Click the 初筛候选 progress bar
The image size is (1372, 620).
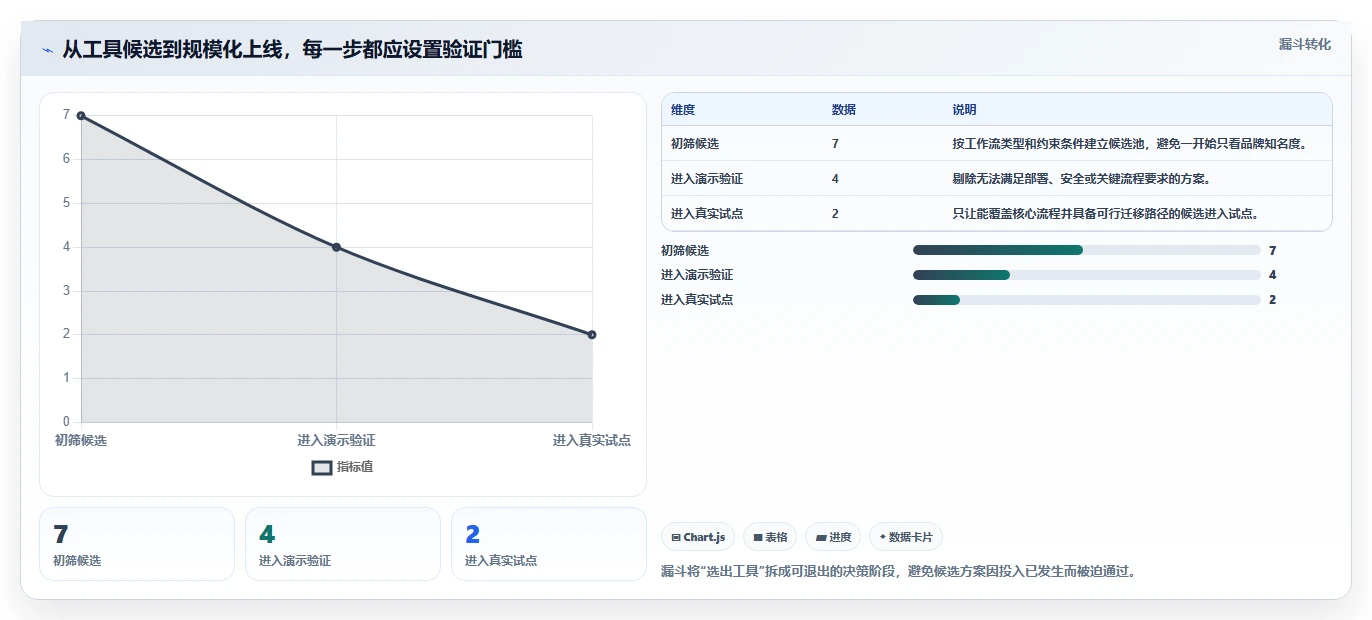tap(1086, 250)
